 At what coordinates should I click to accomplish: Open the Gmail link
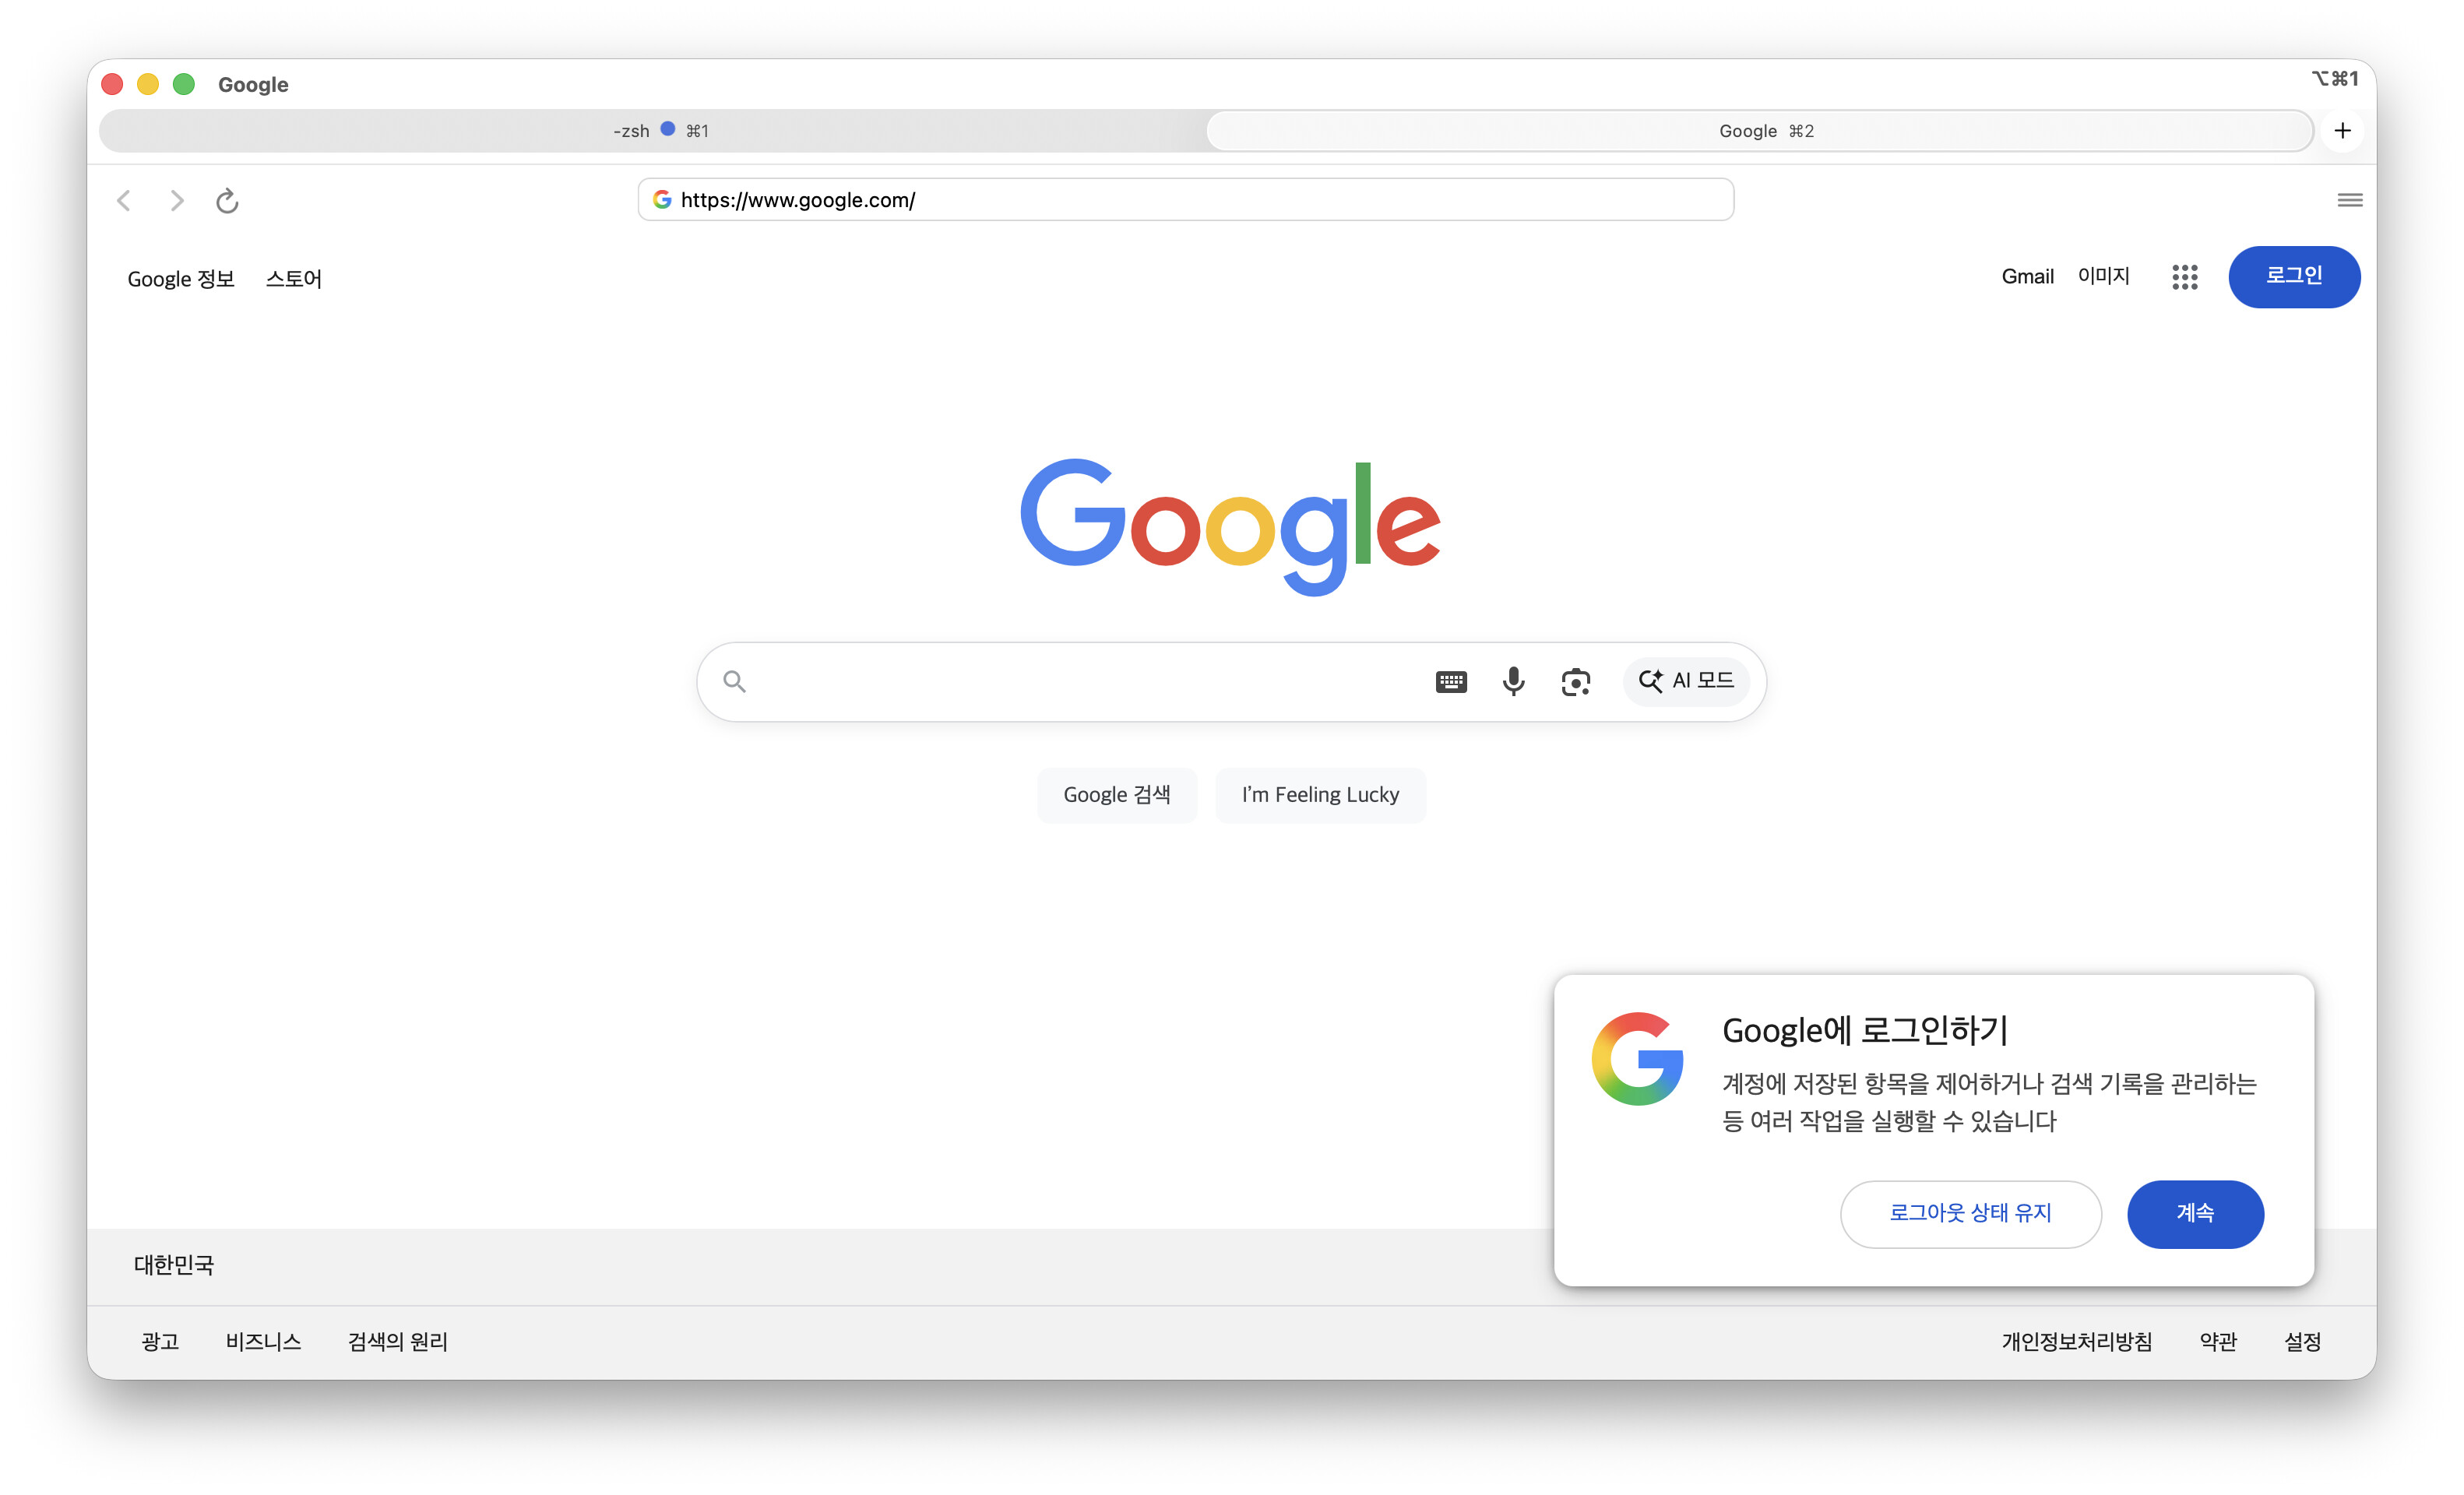click(x=2027, y=277)
